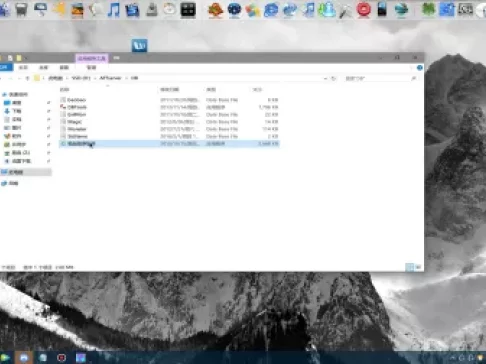Open the red circle taskbar icon
486x364 pixels.
pyautogui.click(x=61, y=358)
